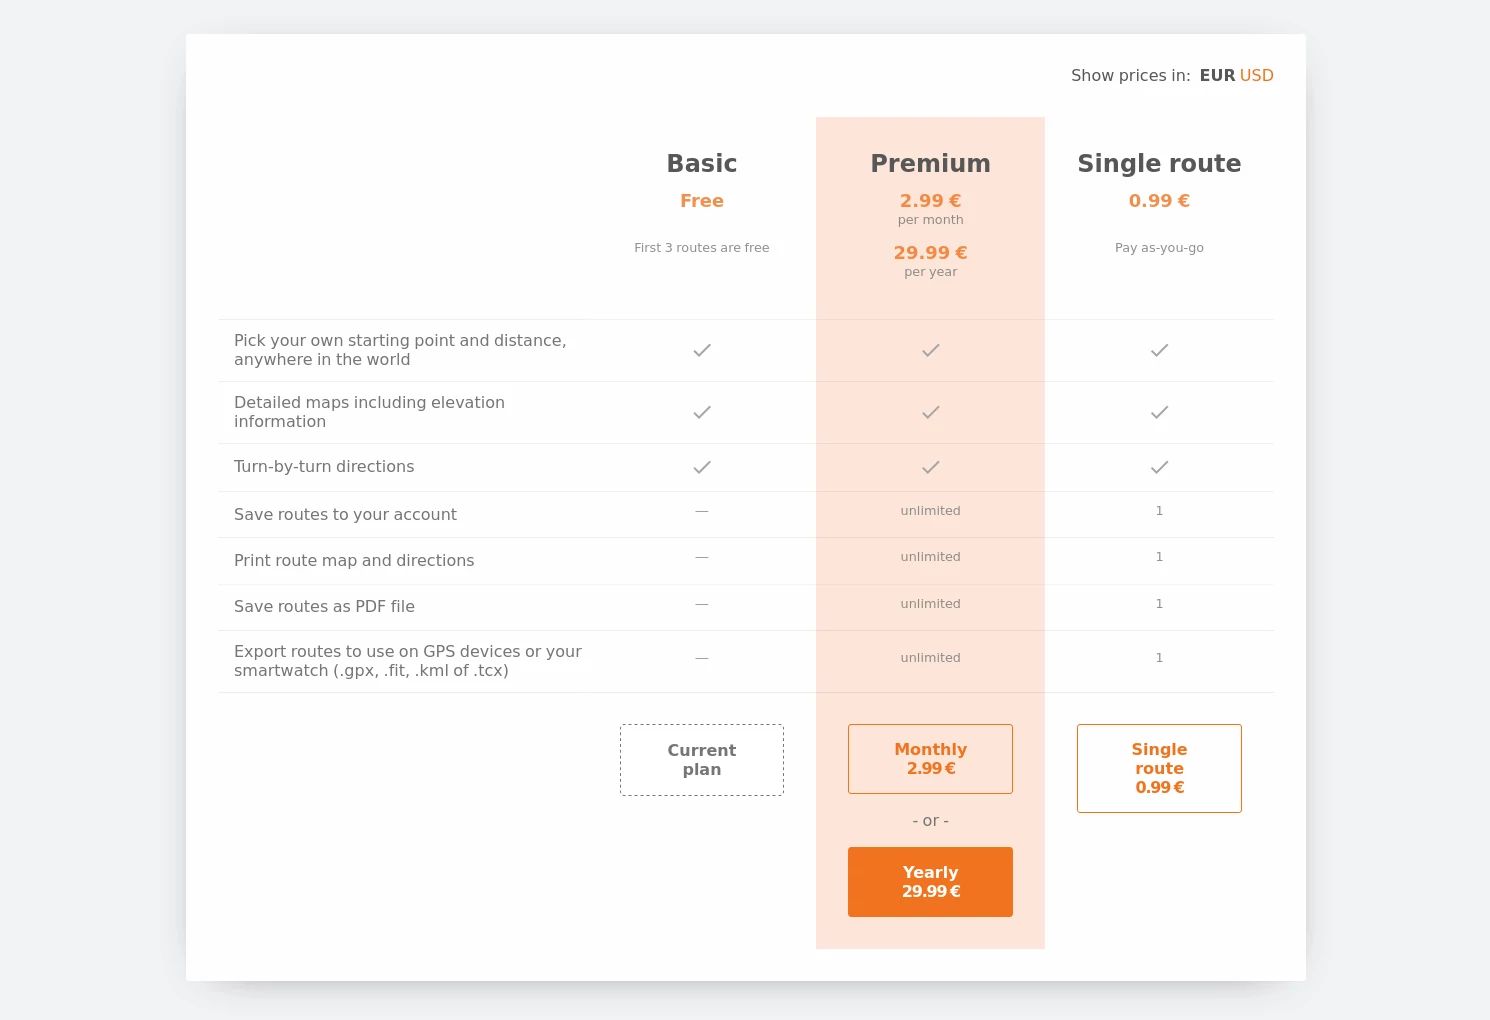
Task: Click Basic dash for Export routes row
Action: tap(702, 658)
